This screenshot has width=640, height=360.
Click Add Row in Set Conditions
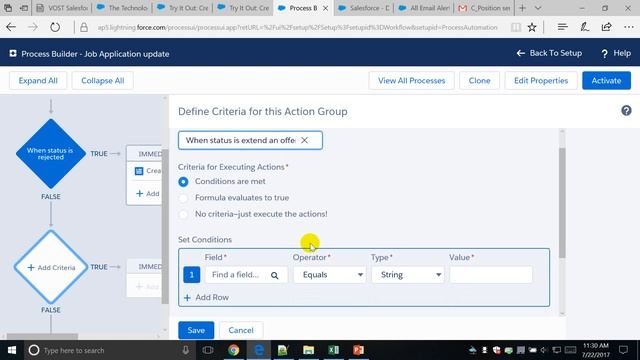tap(207, 298)
